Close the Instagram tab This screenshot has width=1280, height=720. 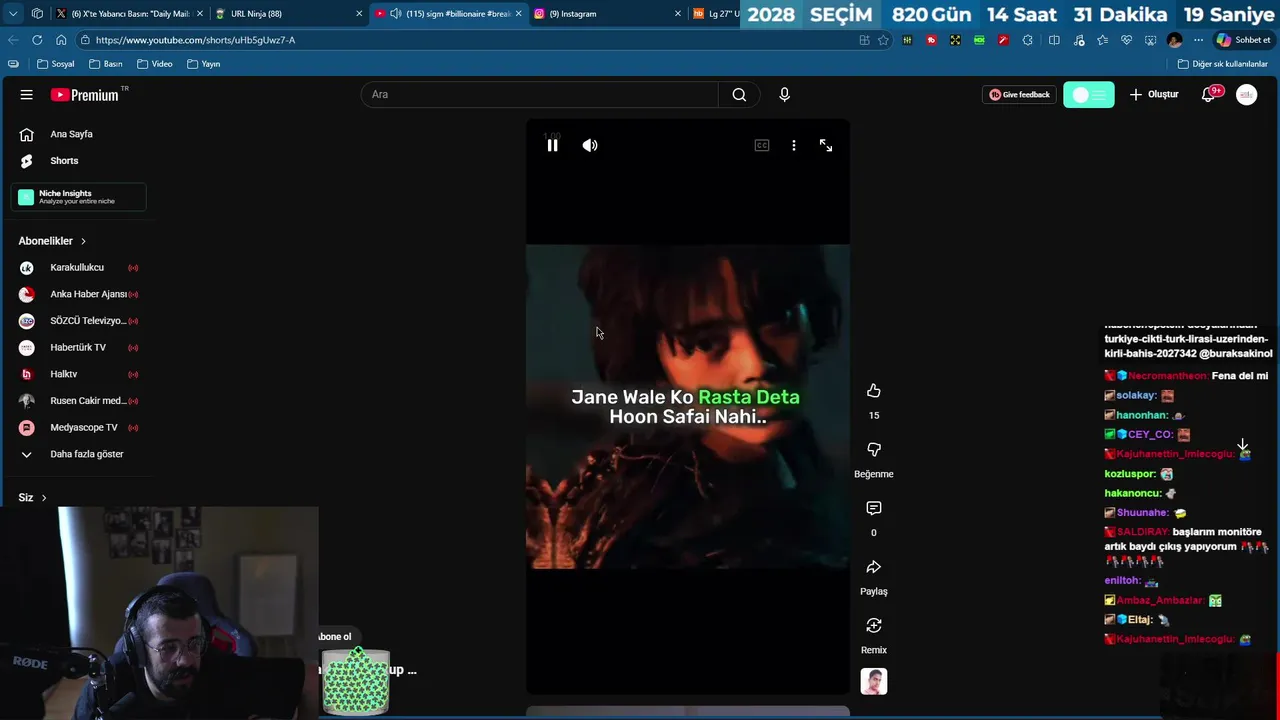point(678,14)
